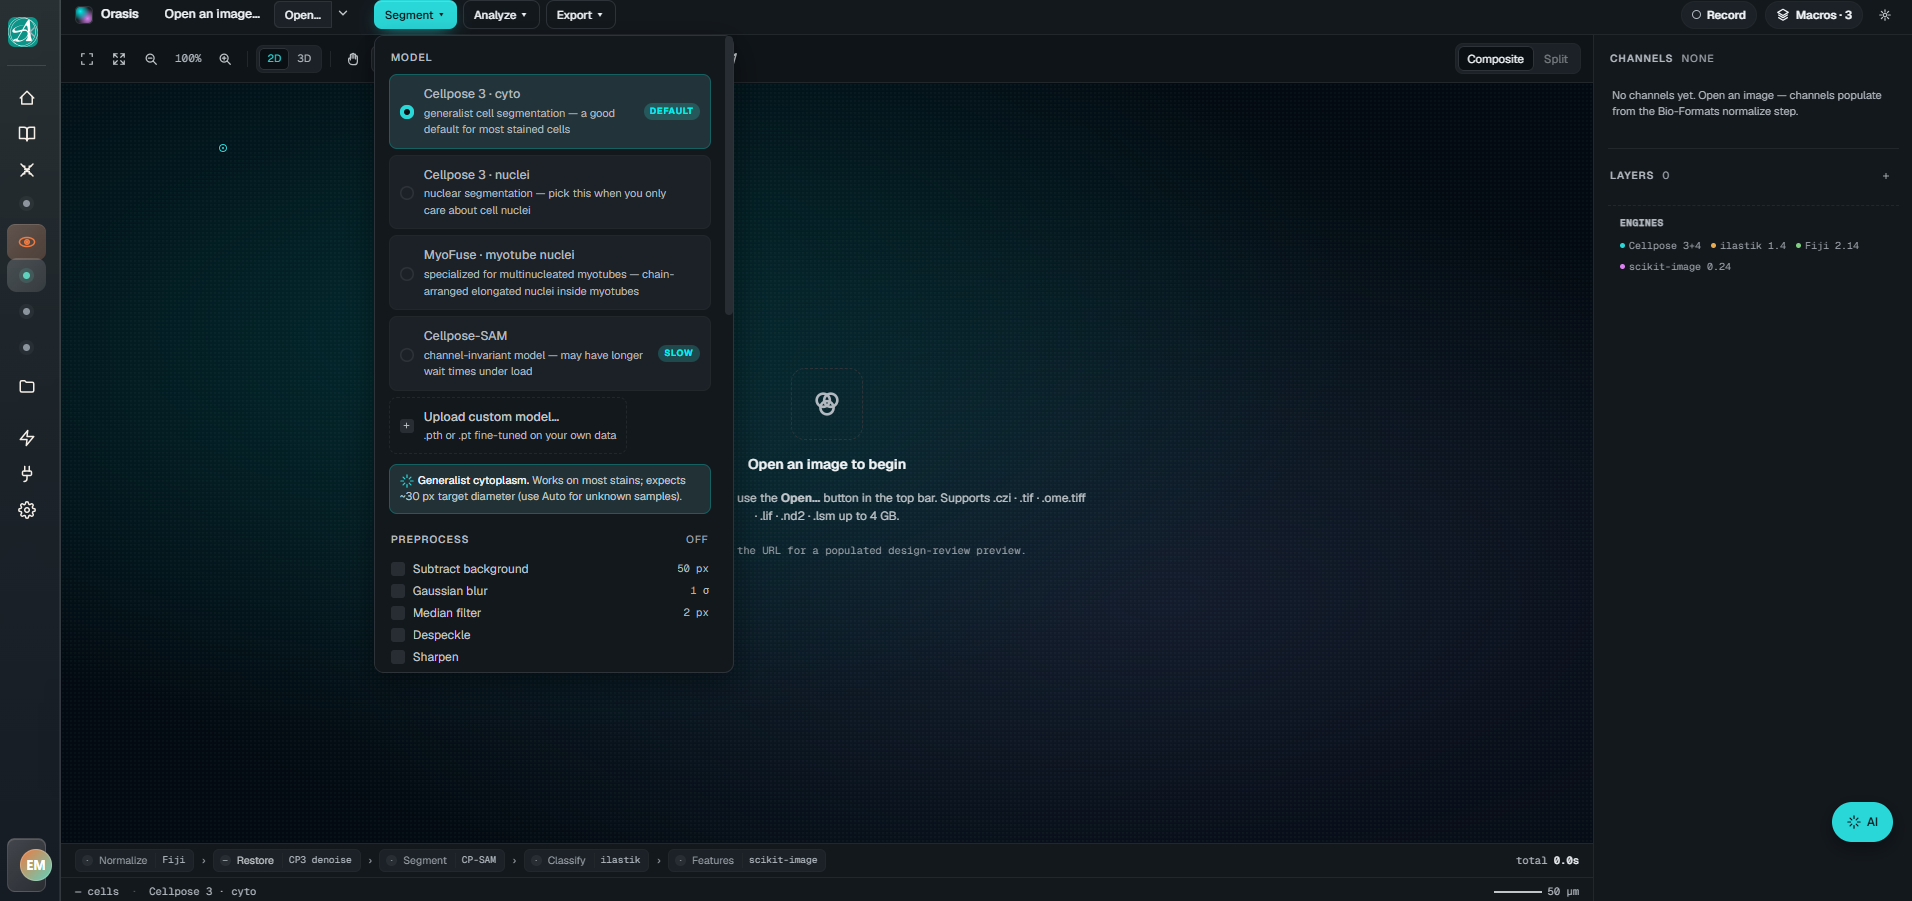Viewport: 1912px width, 901px height.
Task: Click the 'Open an image…' title text
Action: point(212,14)
